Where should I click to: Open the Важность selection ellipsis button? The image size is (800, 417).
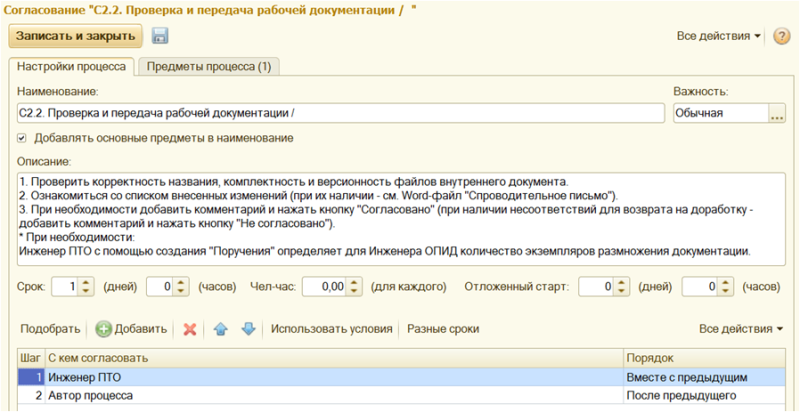coord(776,114)
